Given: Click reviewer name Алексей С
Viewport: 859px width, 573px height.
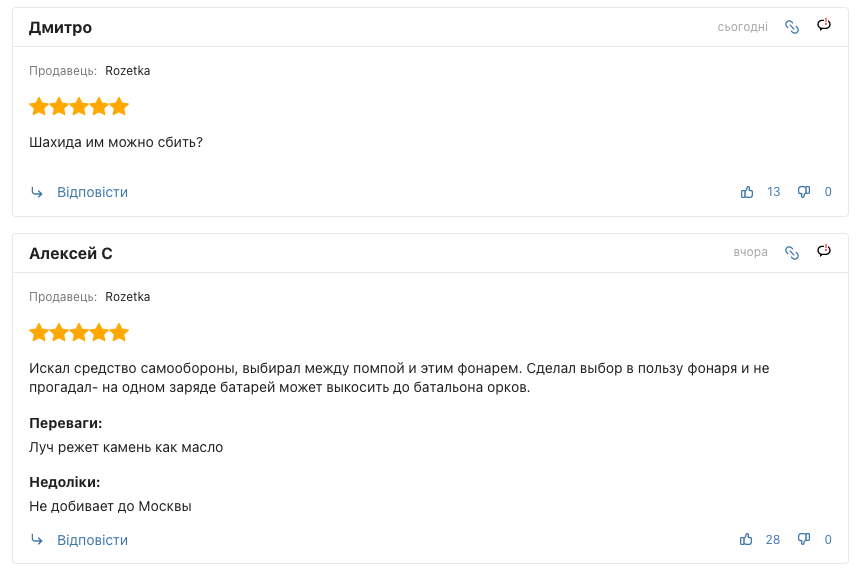Looking at the screenshot, I should tap(71, 253).
